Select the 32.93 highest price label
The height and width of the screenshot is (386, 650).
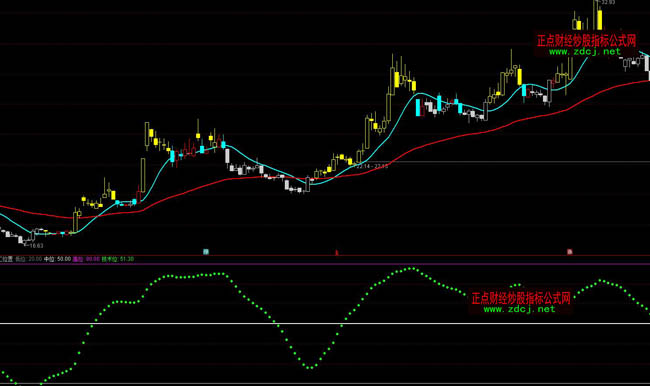[x=608, y=2]
